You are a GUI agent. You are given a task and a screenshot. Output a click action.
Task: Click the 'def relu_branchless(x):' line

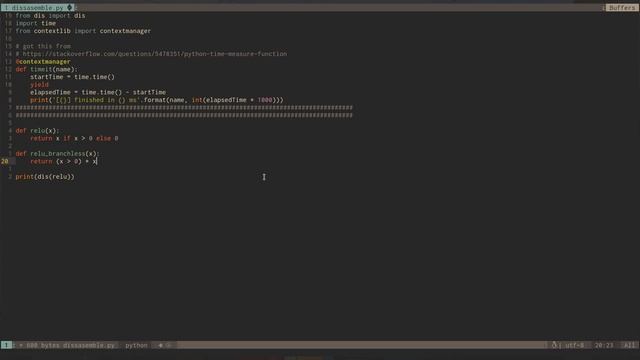[57, 154]
